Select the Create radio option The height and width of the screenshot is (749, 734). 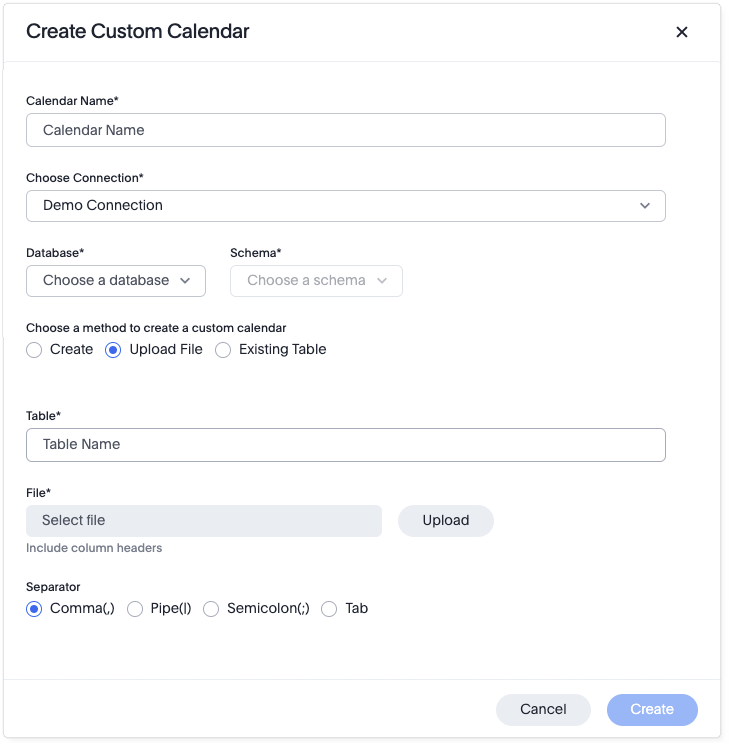tap(34, 350)
